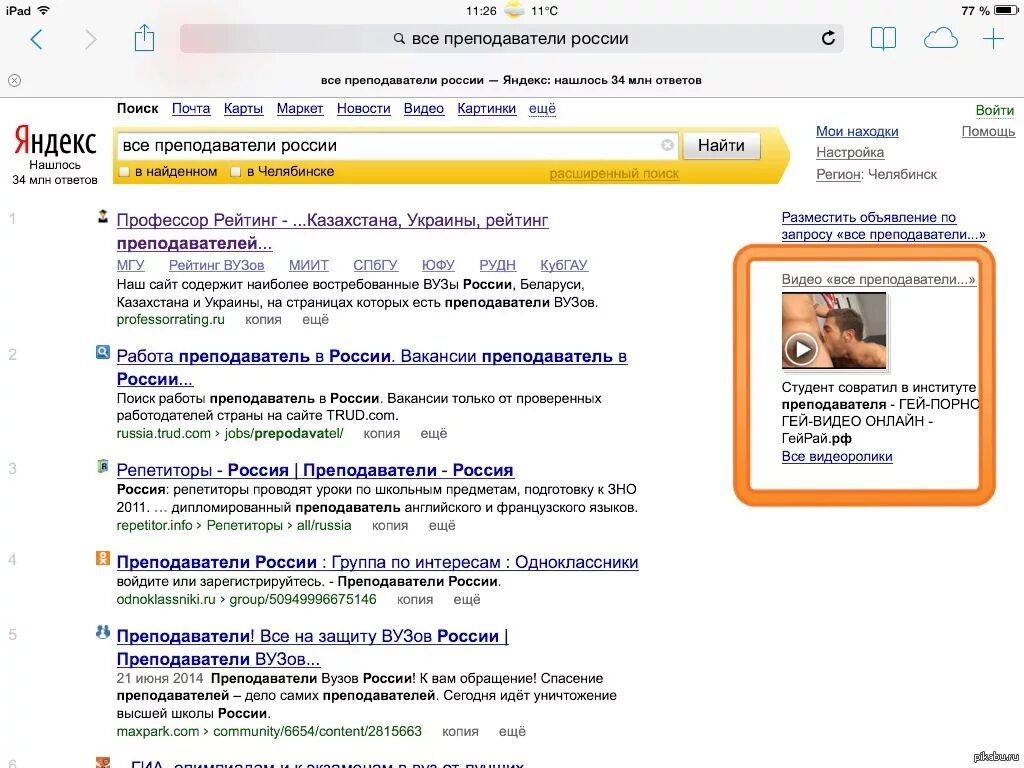The width and height of the screenshot is (1024, 768).
Task: Open the Одноклассники group result title
Action: (377, 562)
